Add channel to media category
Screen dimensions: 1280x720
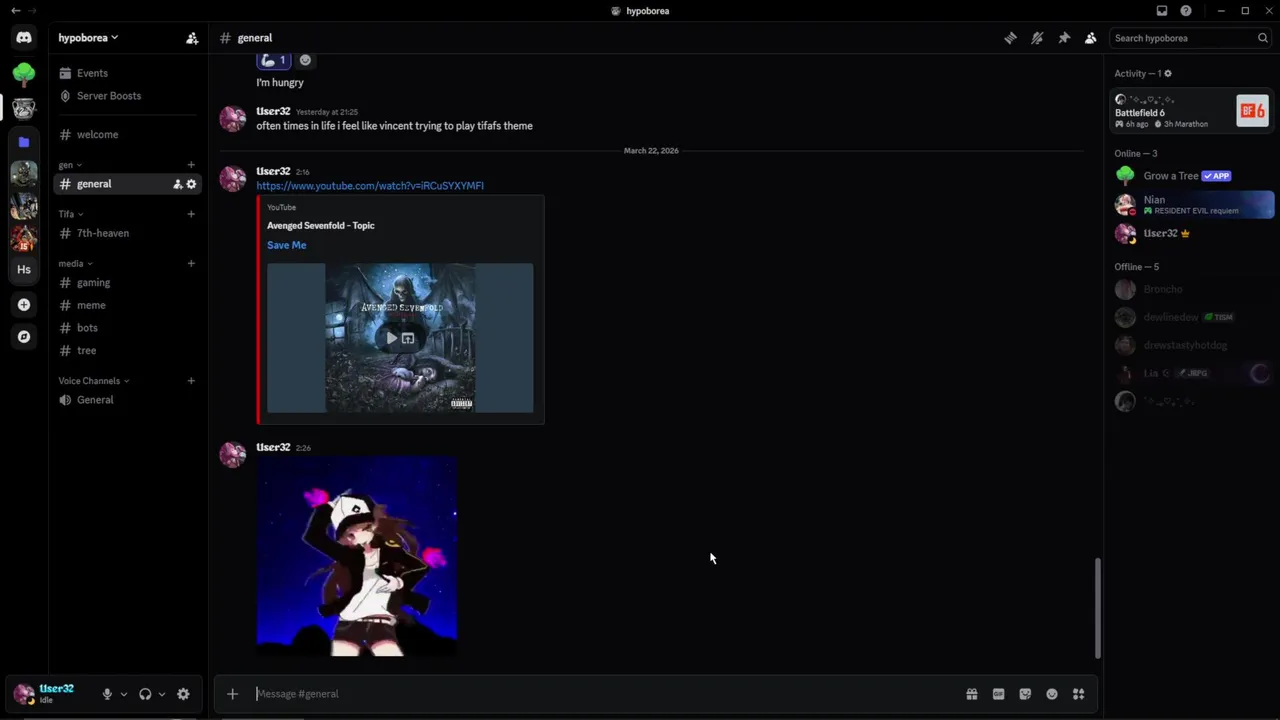coord(191,264)
